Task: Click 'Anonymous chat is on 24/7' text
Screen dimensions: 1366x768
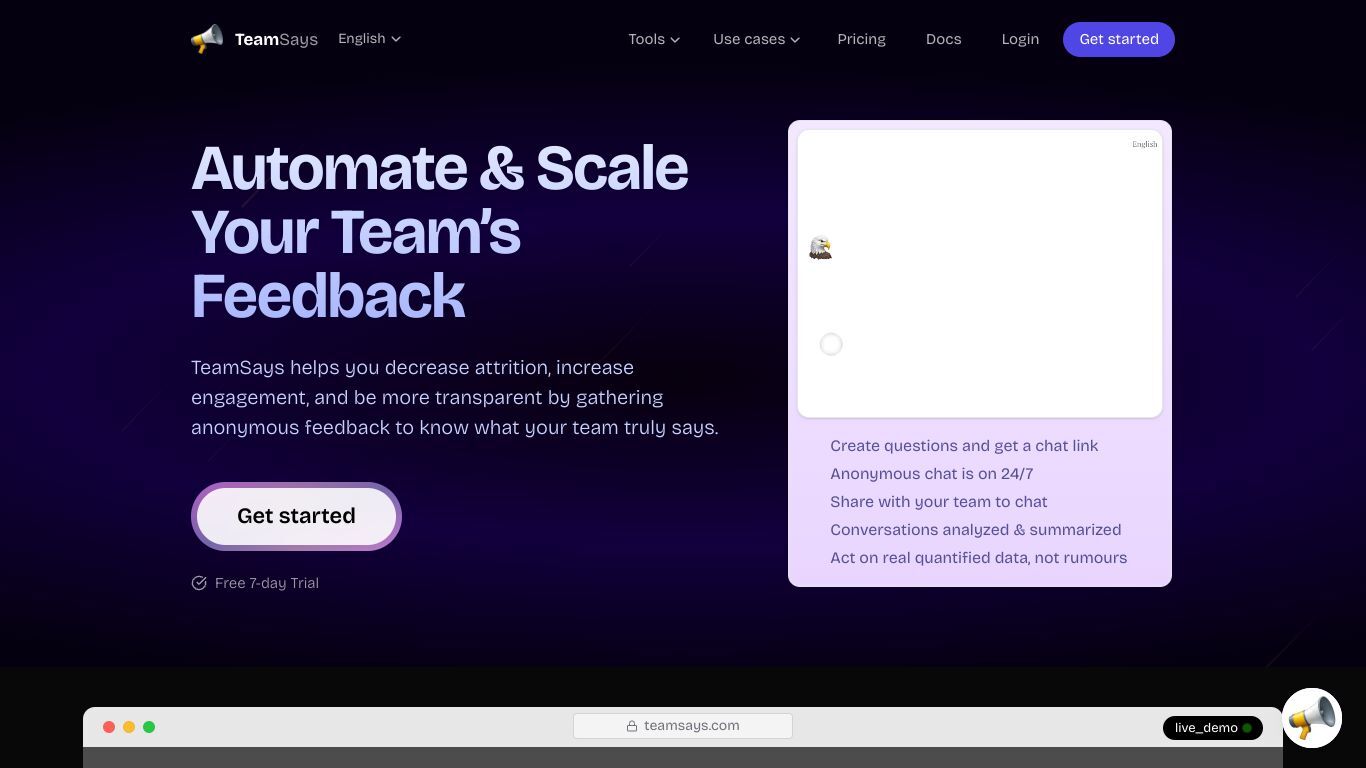Action: (x=931, y=474)
